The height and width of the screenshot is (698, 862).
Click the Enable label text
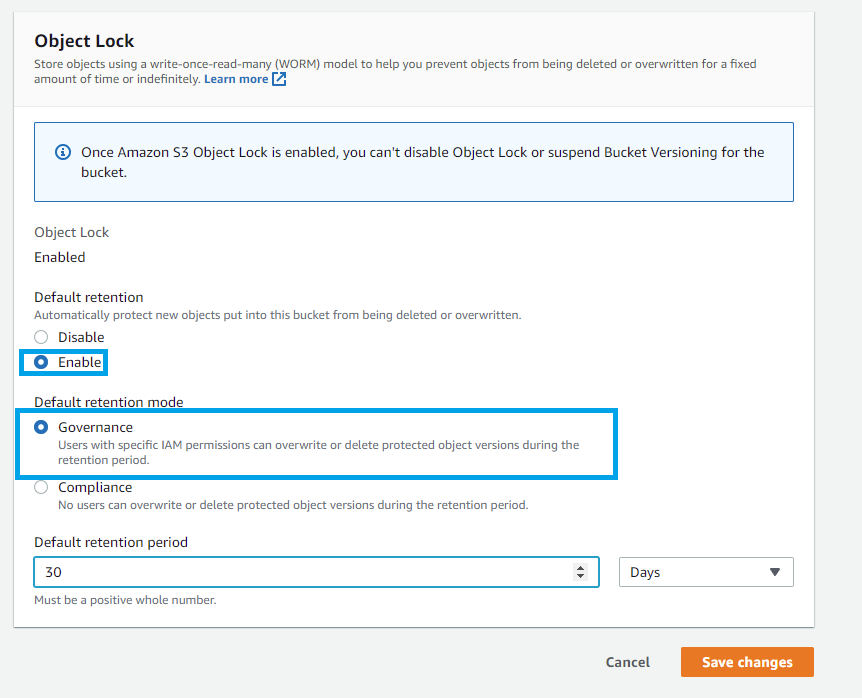80,362
